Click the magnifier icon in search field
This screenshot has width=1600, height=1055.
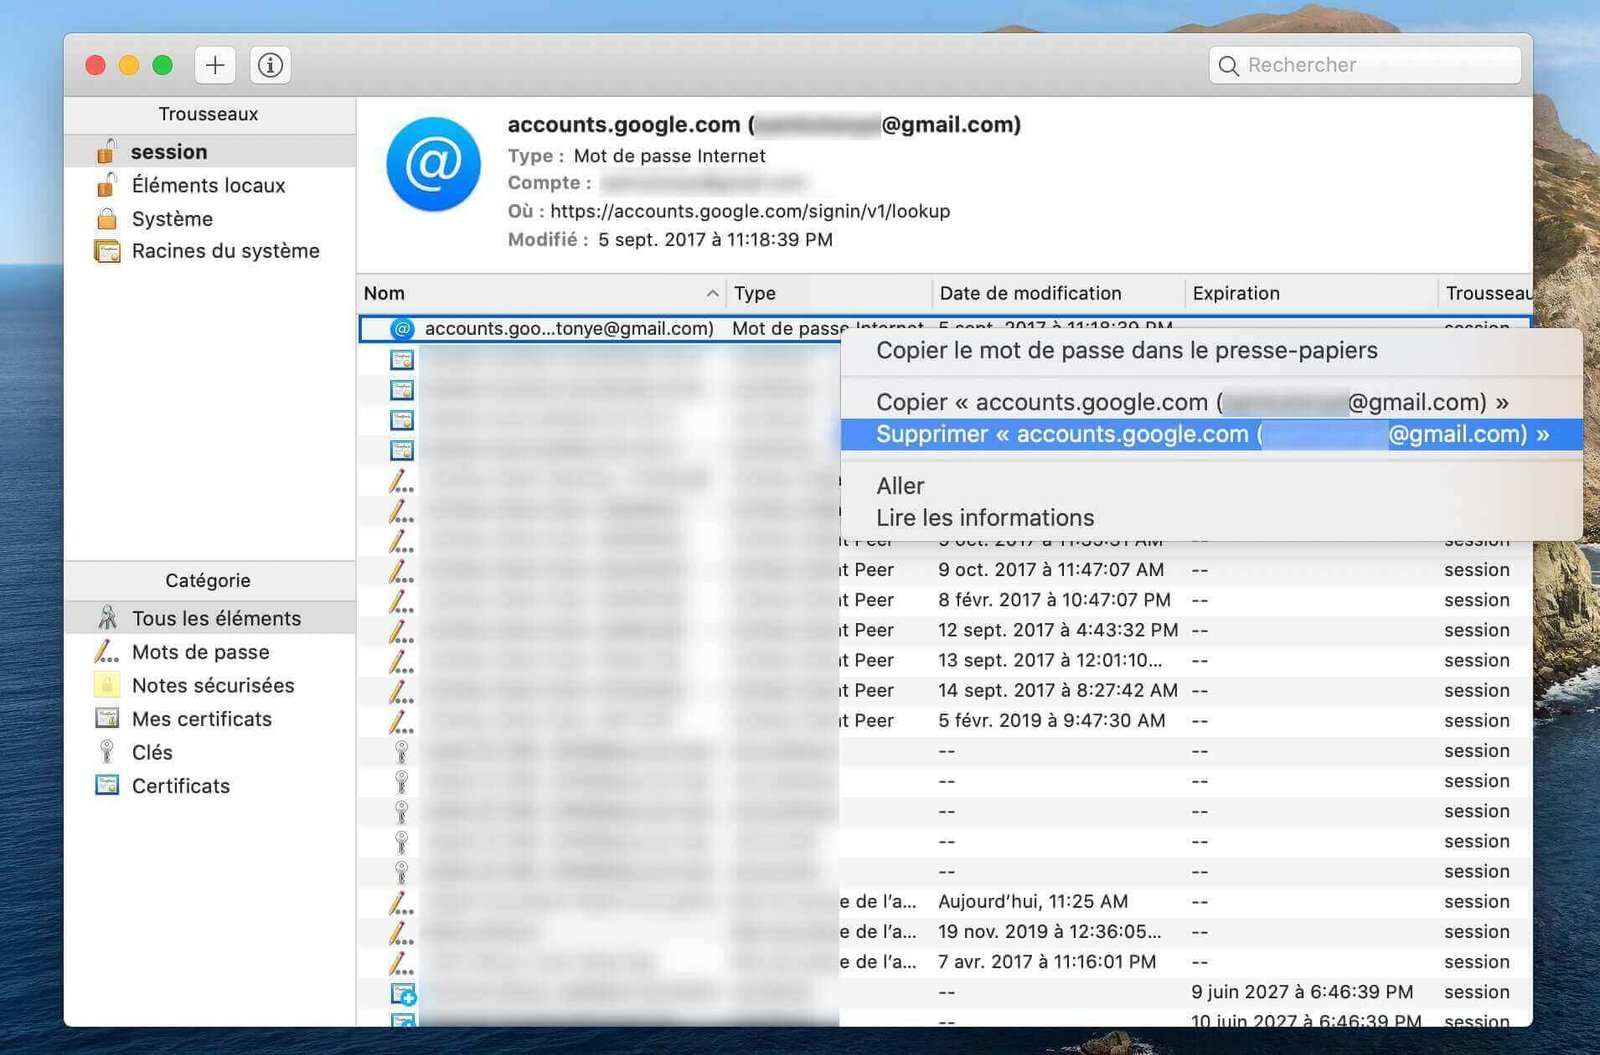tap(1229, 66)
